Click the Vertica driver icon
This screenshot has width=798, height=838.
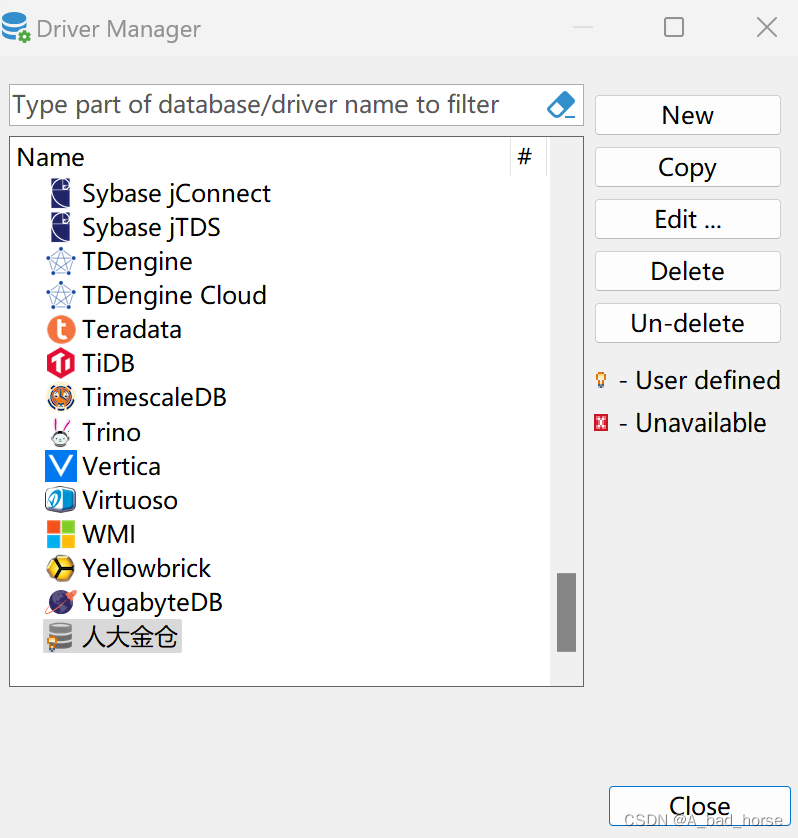[x=60, y=466]
